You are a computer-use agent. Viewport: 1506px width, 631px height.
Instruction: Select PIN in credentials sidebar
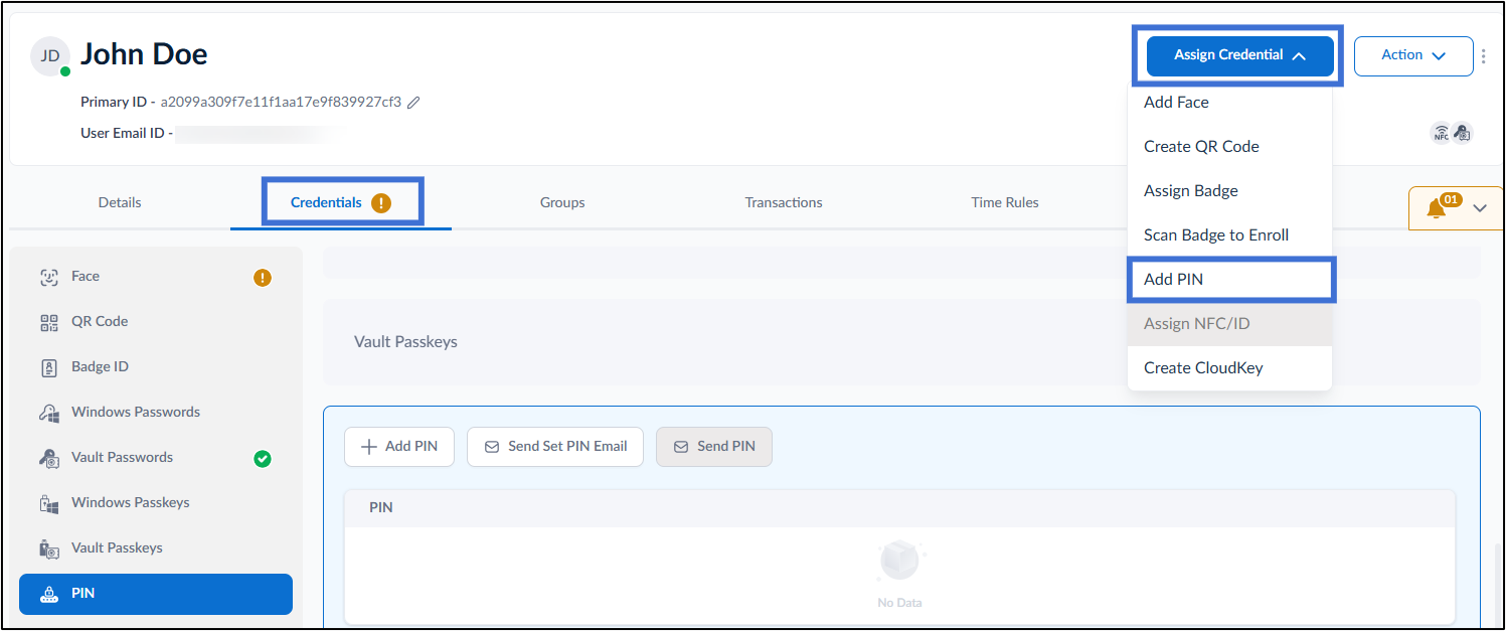point(156,594)
